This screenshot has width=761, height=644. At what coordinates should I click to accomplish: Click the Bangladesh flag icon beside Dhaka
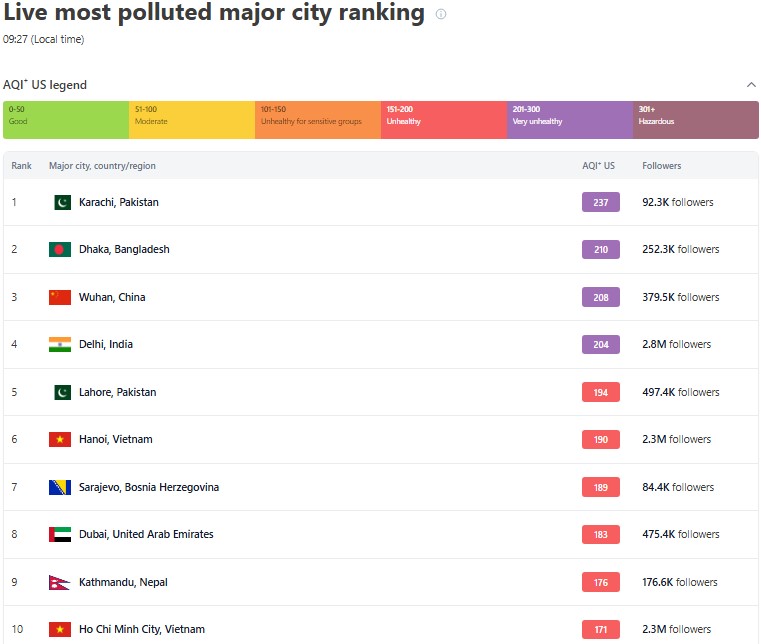click(x=60, y=249)
